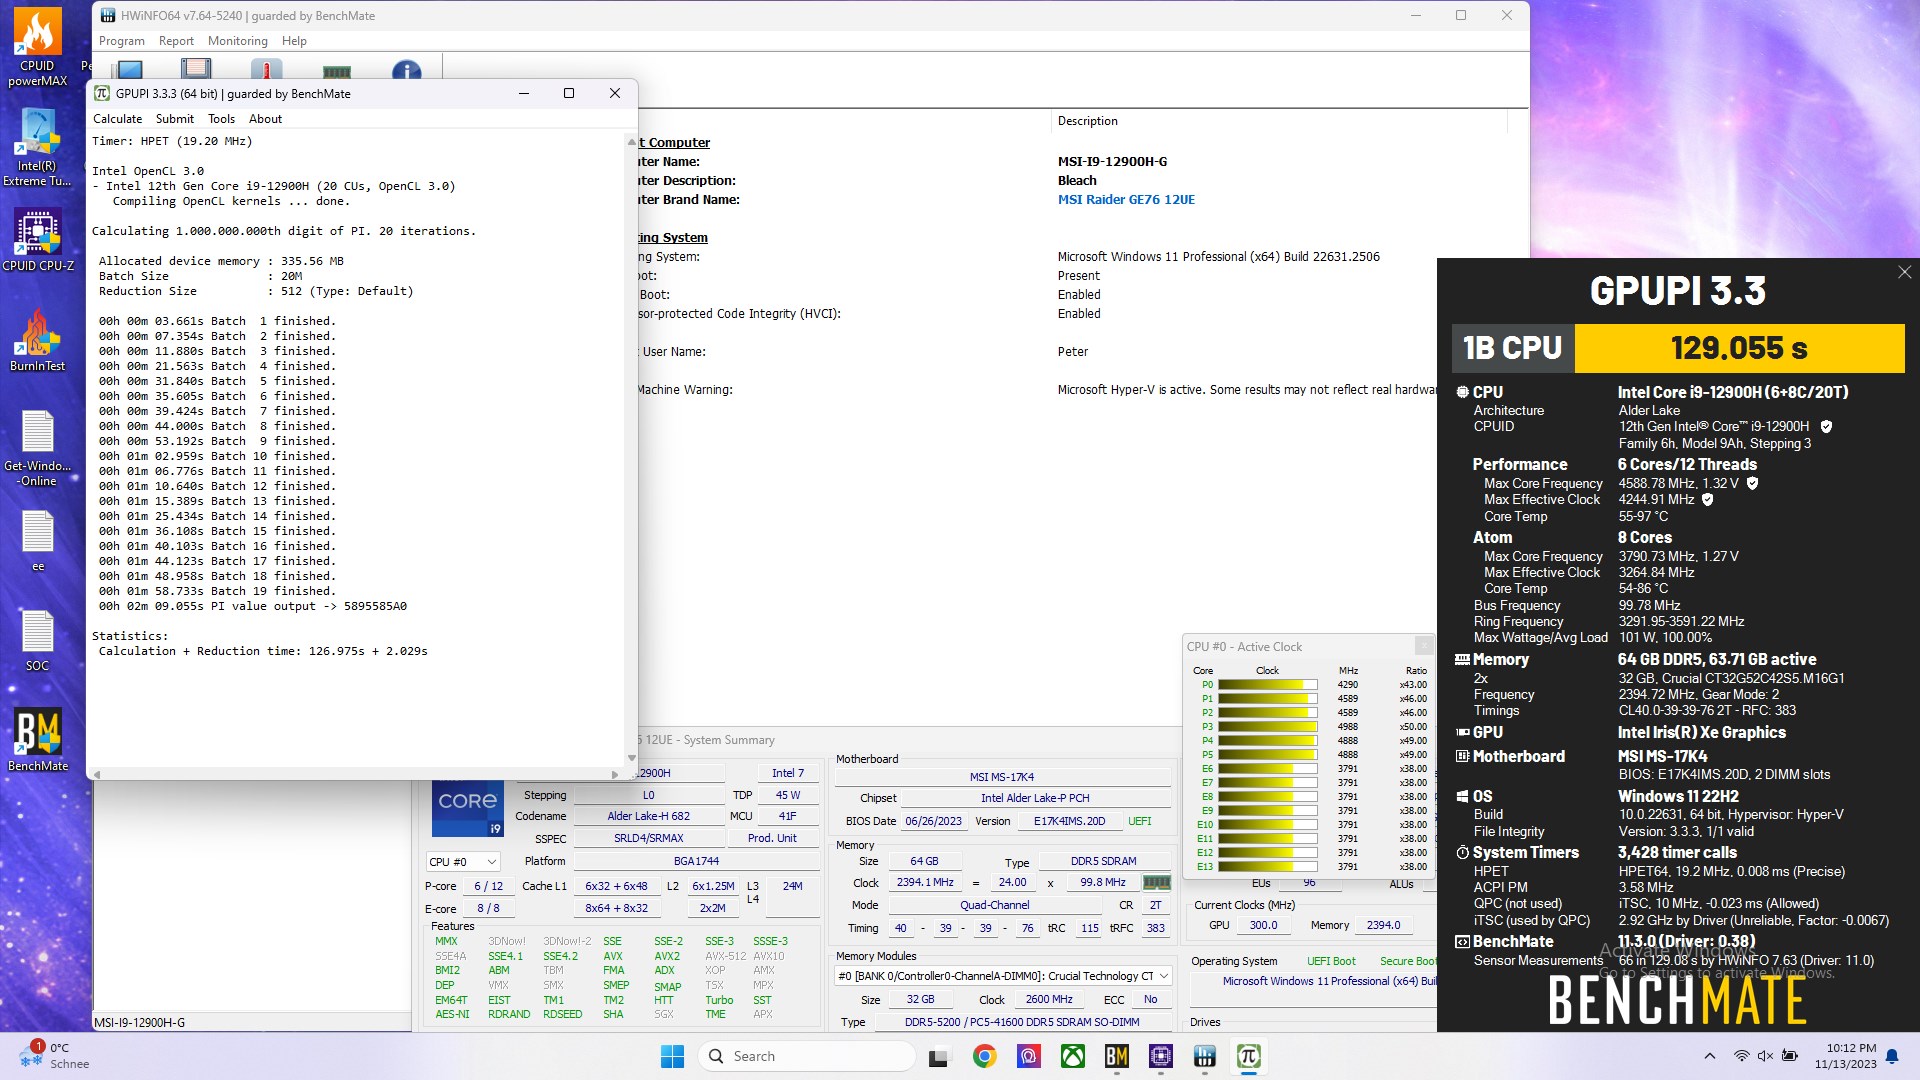Open BenchMate from taskbar BM icon

tap(1116, 1056)
